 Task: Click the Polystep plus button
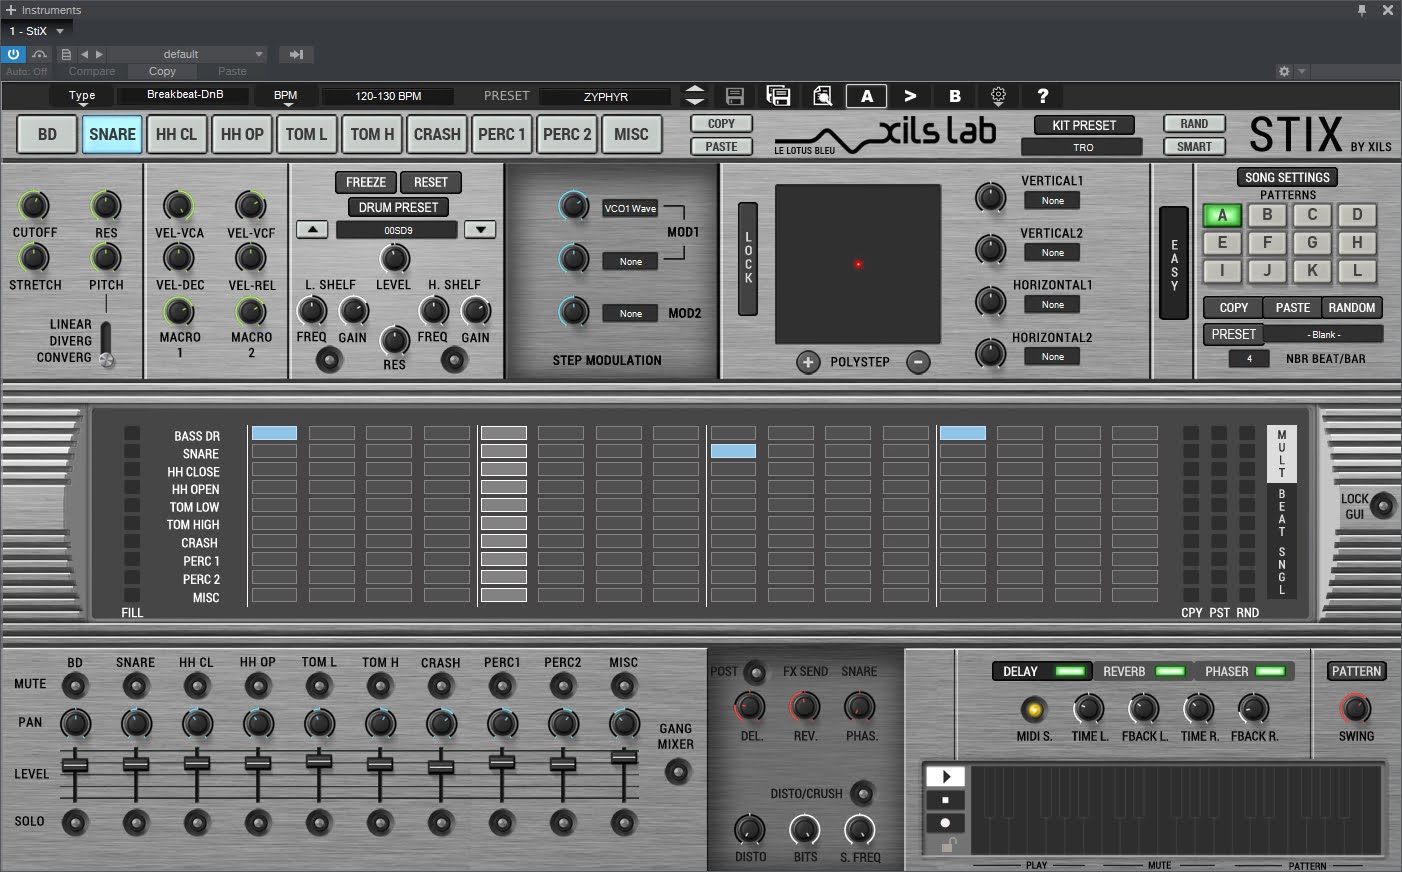point(808,362)
